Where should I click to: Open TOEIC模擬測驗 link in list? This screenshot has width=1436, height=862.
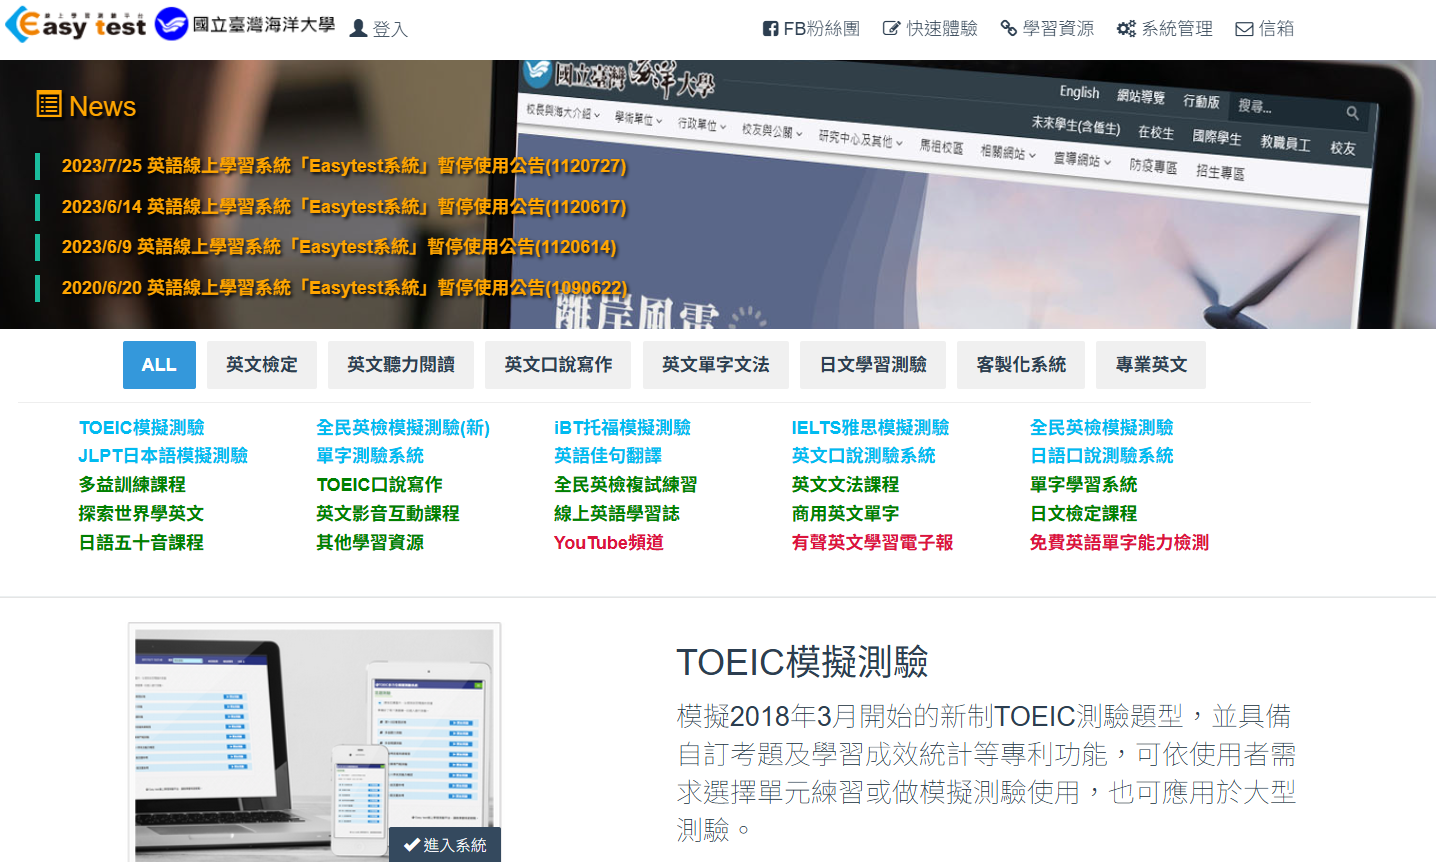(141, 428)
